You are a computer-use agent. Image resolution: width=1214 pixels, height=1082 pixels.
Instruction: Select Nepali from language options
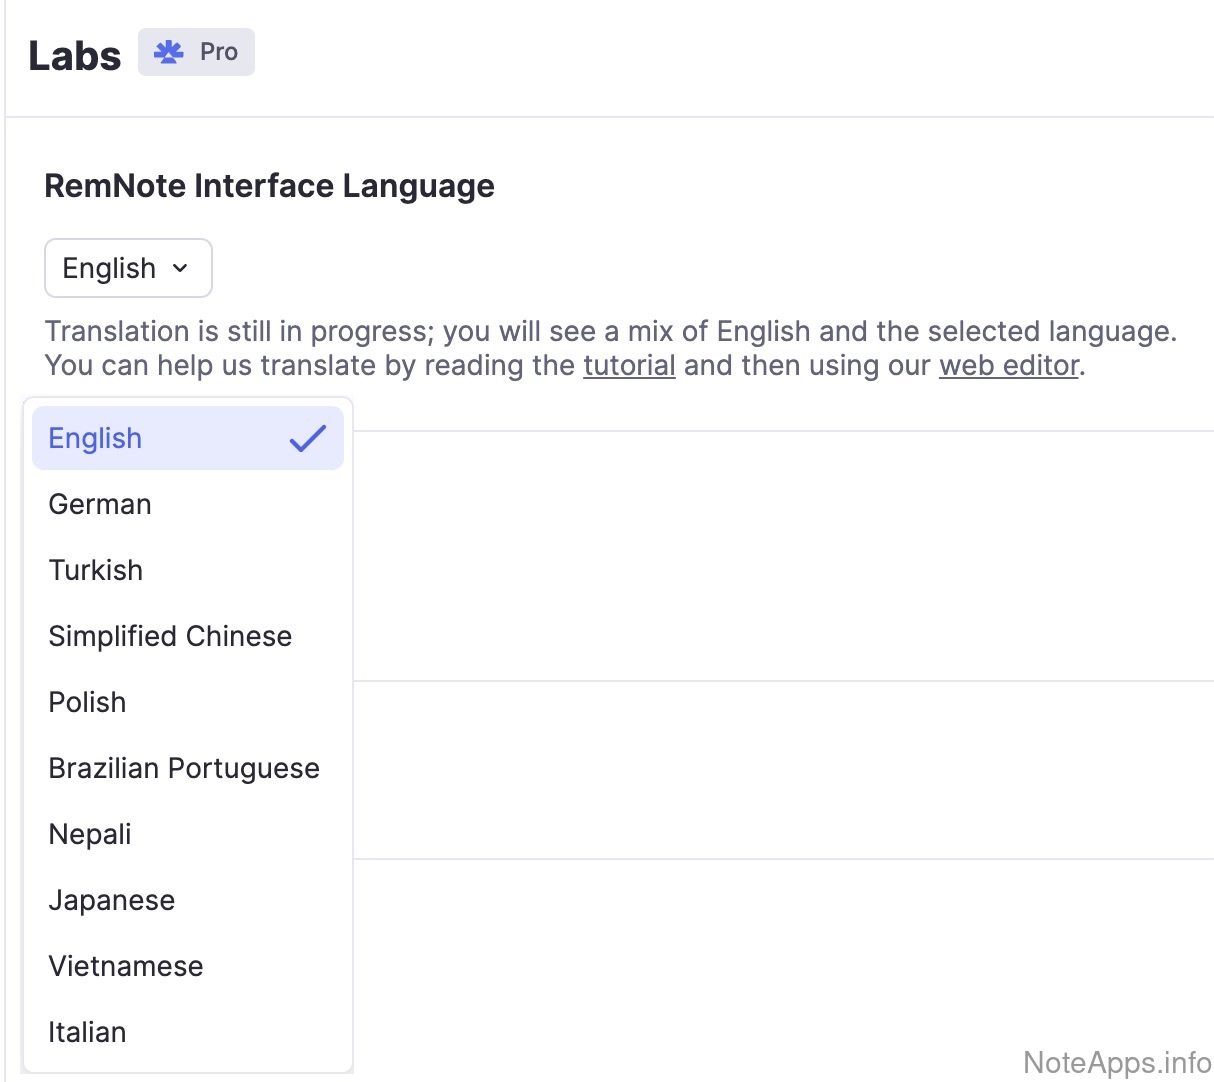coord(90,834)
